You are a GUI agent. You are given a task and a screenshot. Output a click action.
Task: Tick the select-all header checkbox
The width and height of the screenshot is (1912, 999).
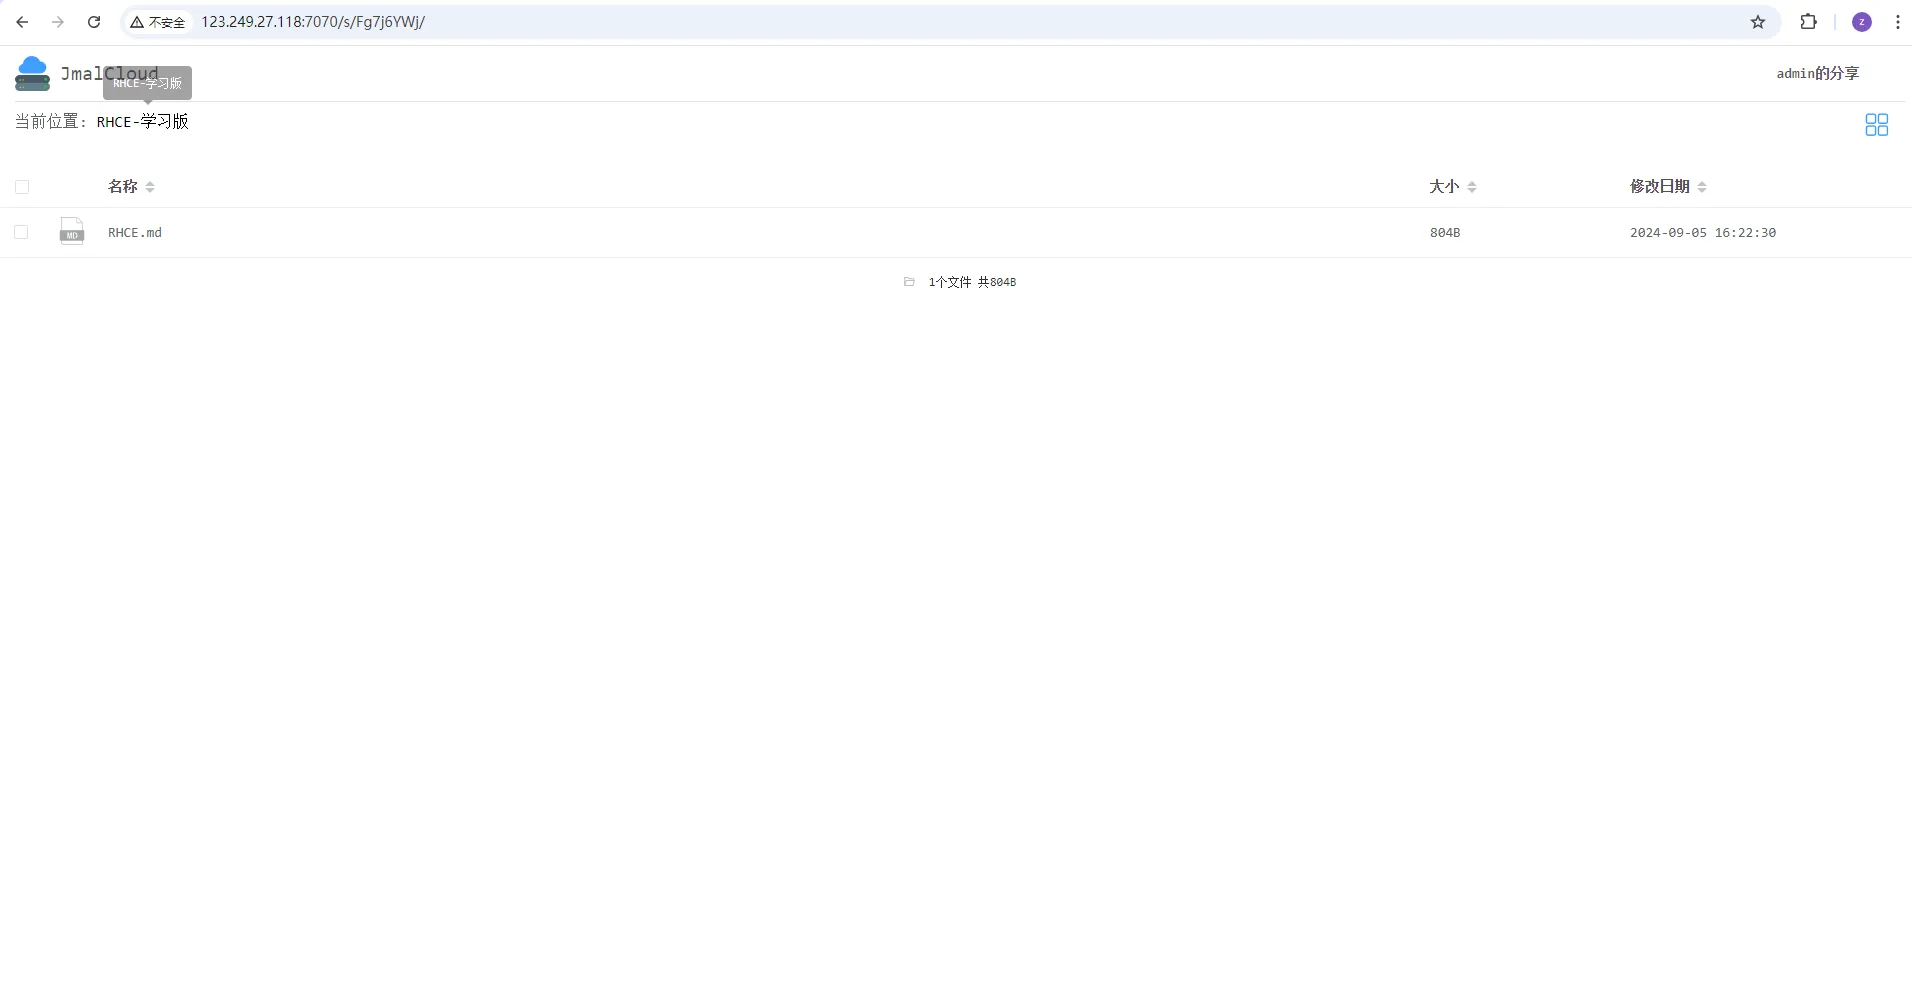(22, 187)
